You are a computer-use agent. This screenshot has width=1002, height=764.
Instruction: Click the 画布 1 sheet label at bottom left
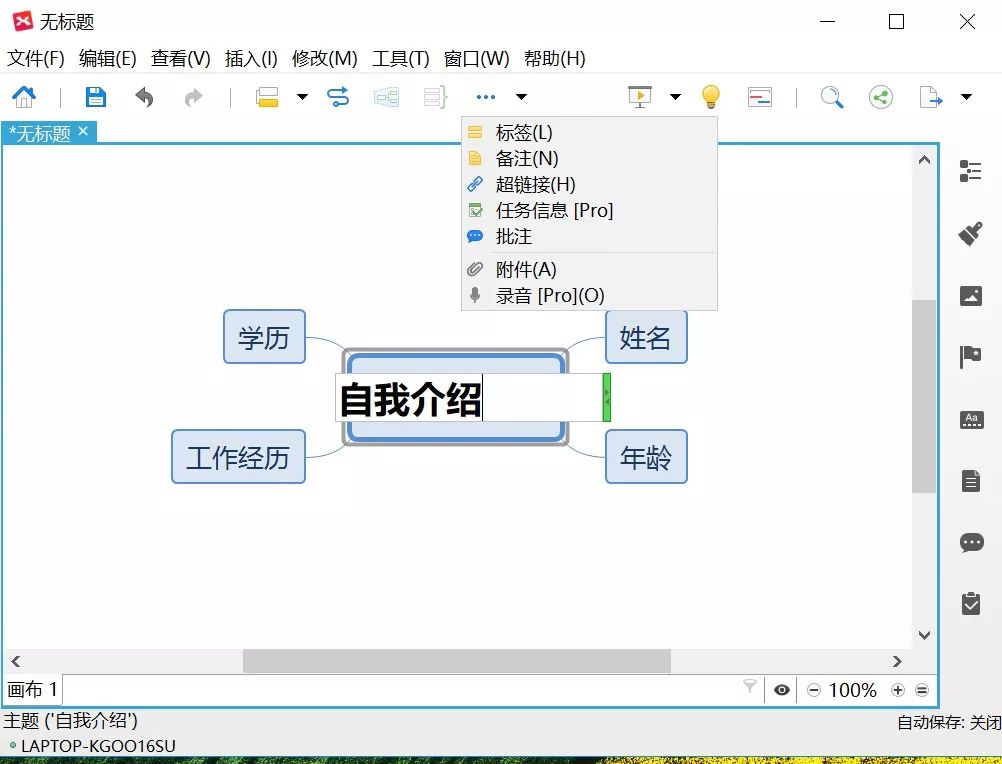[x=33, y=689]
